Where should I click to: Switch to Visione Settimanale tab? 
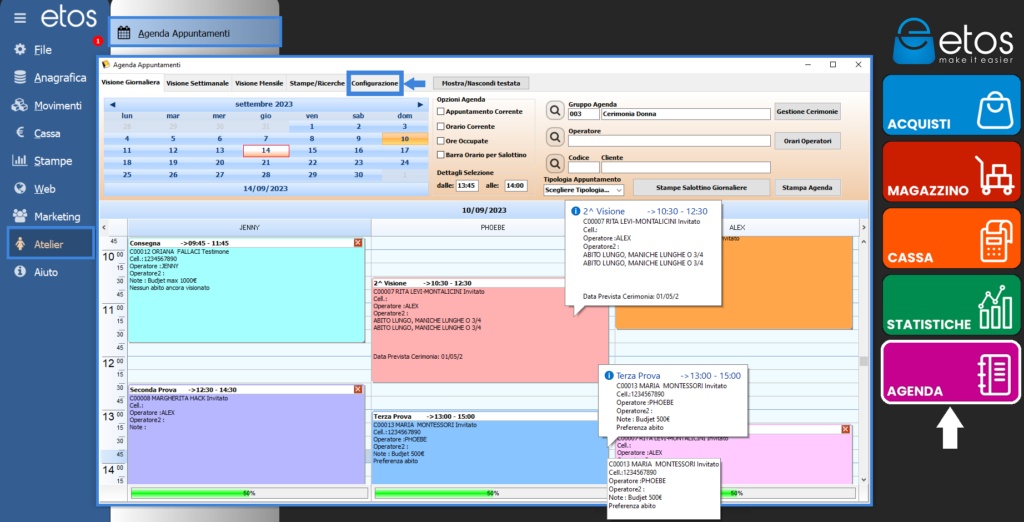click(197, 84)
